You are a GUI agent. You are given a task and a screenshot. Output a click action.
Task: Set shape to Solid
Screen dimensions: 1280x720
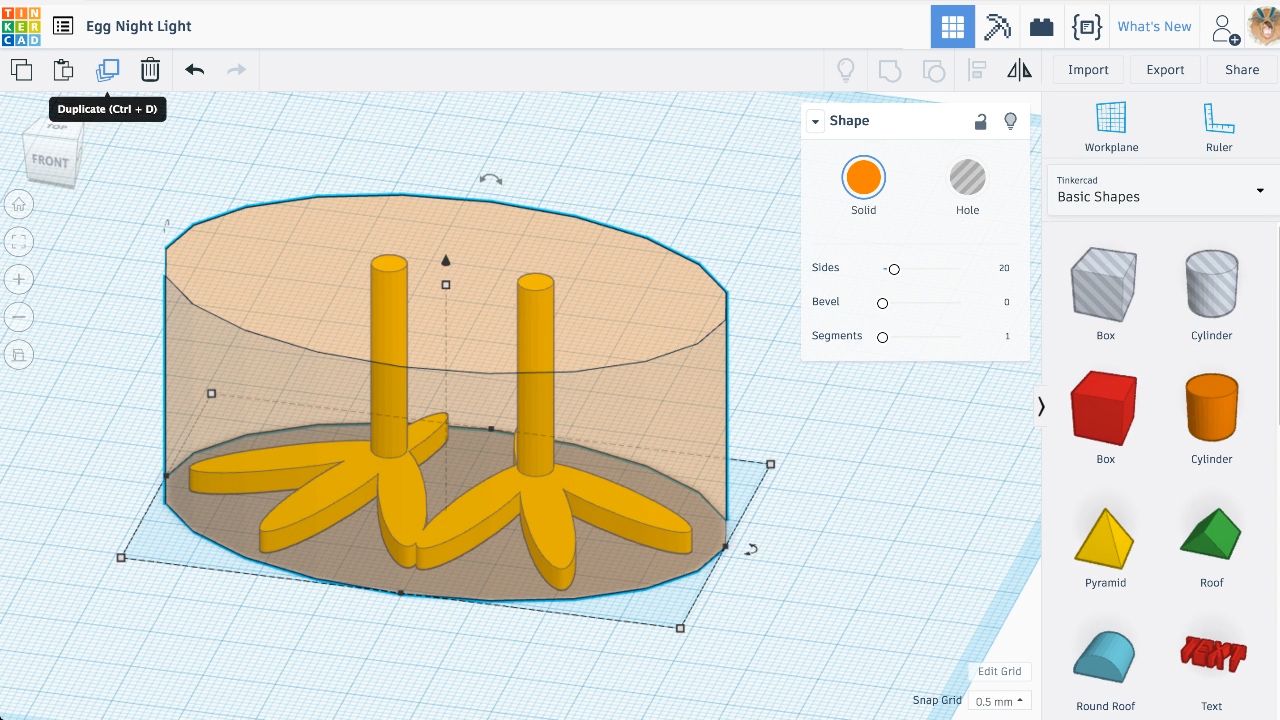point(863,178)
